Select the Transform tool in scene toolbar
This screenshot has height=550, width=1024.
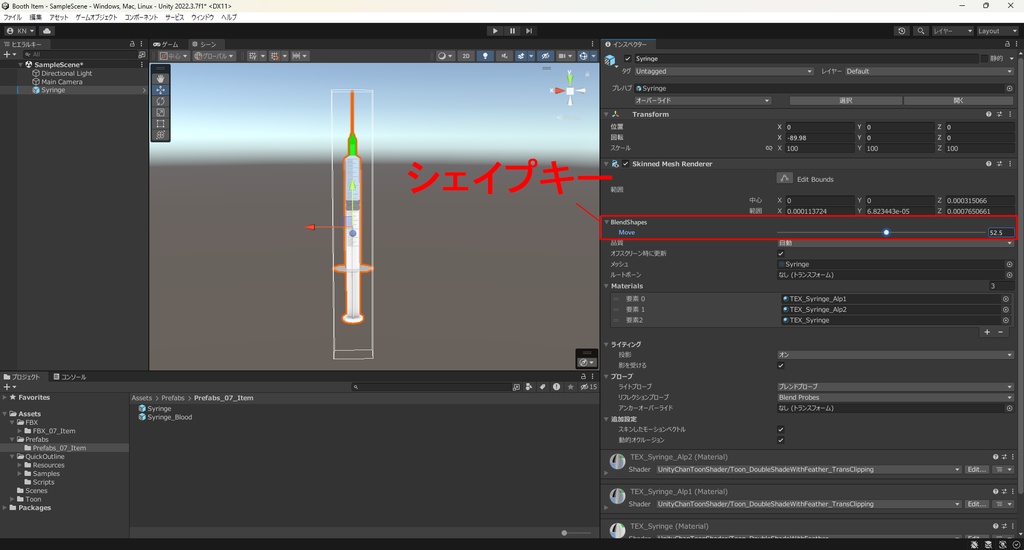pos(160,135)
